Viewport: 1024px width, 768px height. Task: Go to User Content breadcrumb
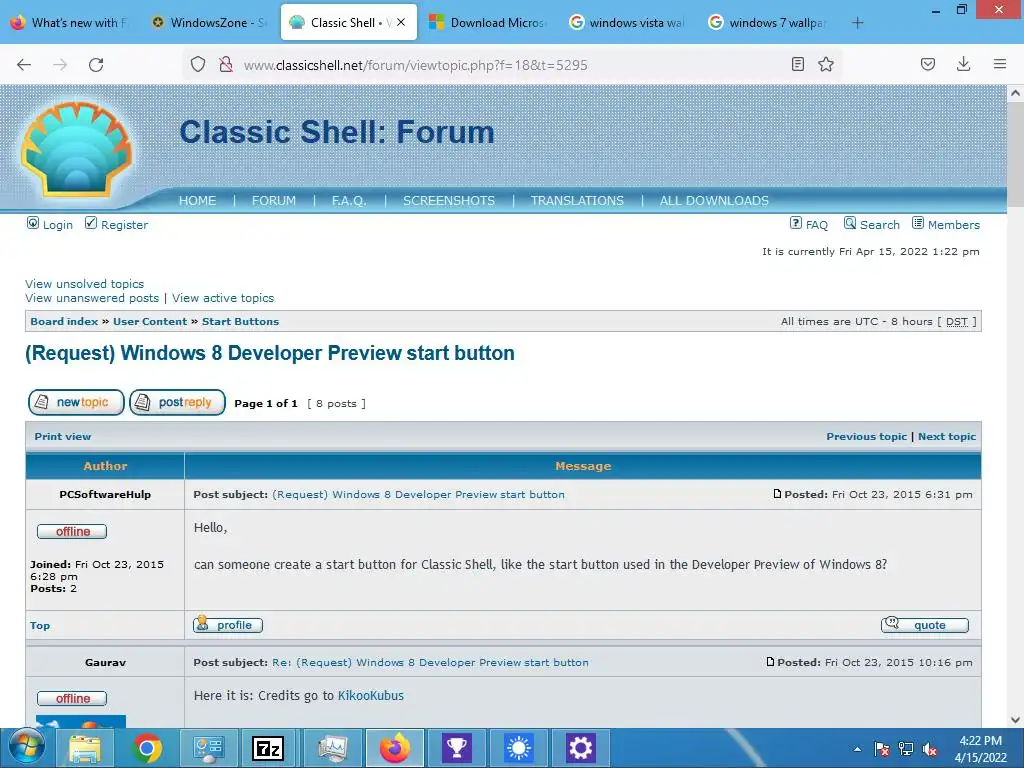click(150, 321)
